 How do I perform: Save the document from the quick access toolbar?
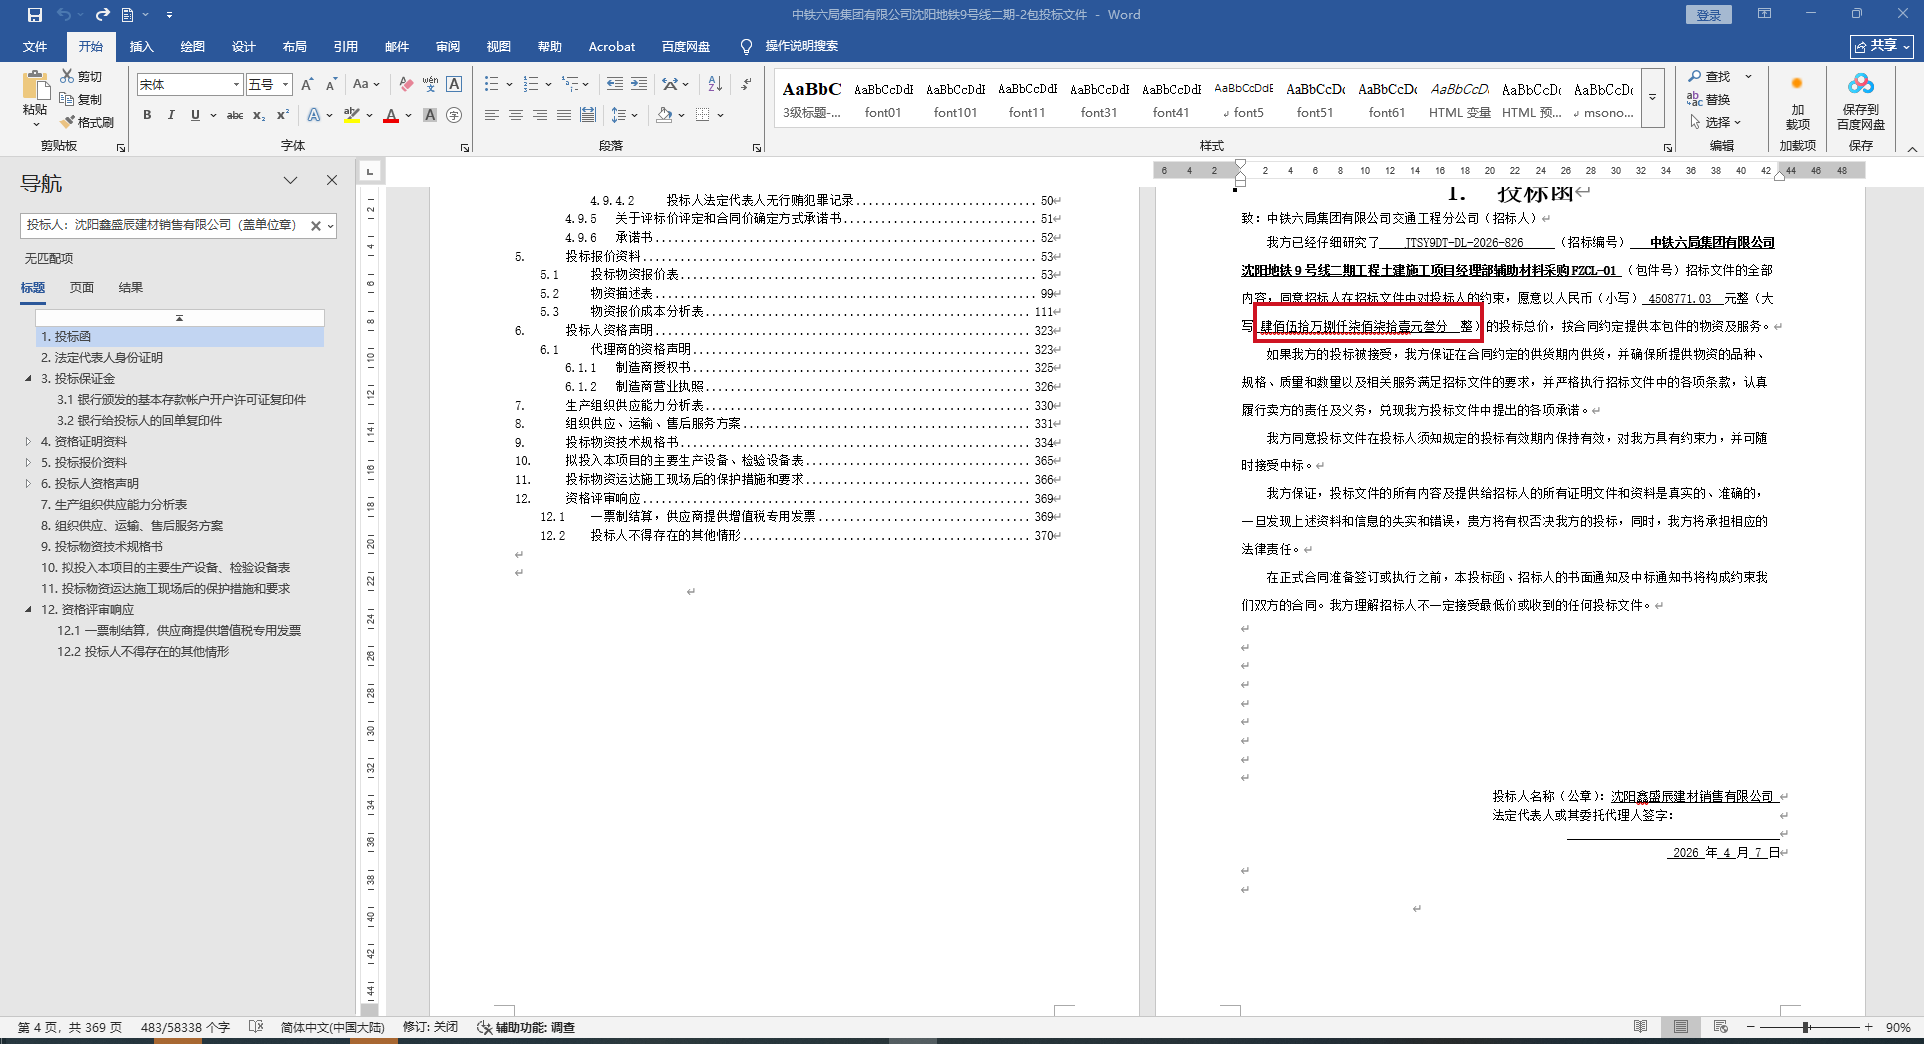(34, 15)
